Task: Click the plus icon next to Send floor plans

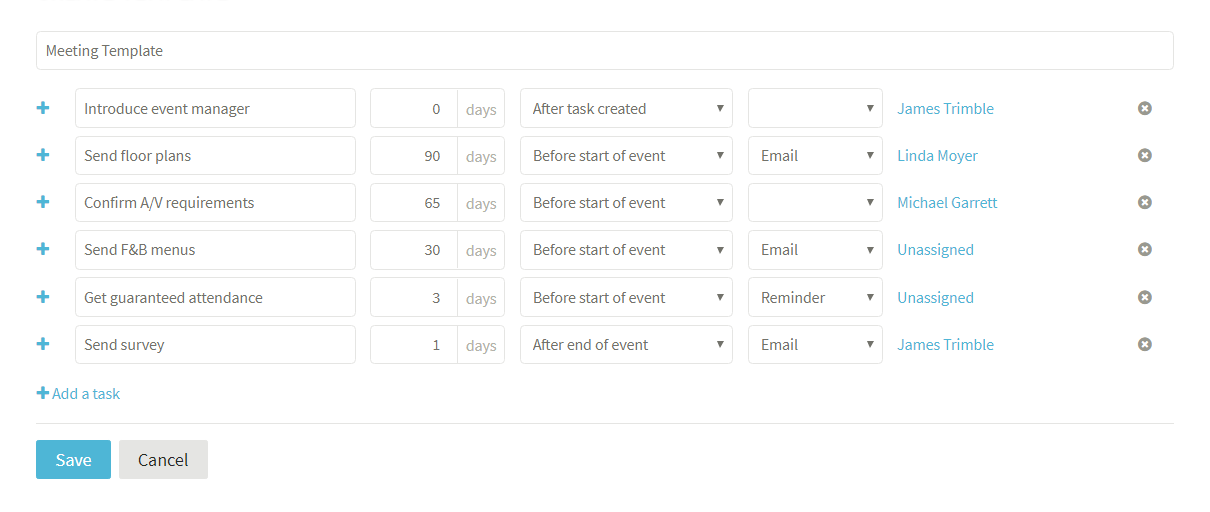Action: [x=43, y=155]
